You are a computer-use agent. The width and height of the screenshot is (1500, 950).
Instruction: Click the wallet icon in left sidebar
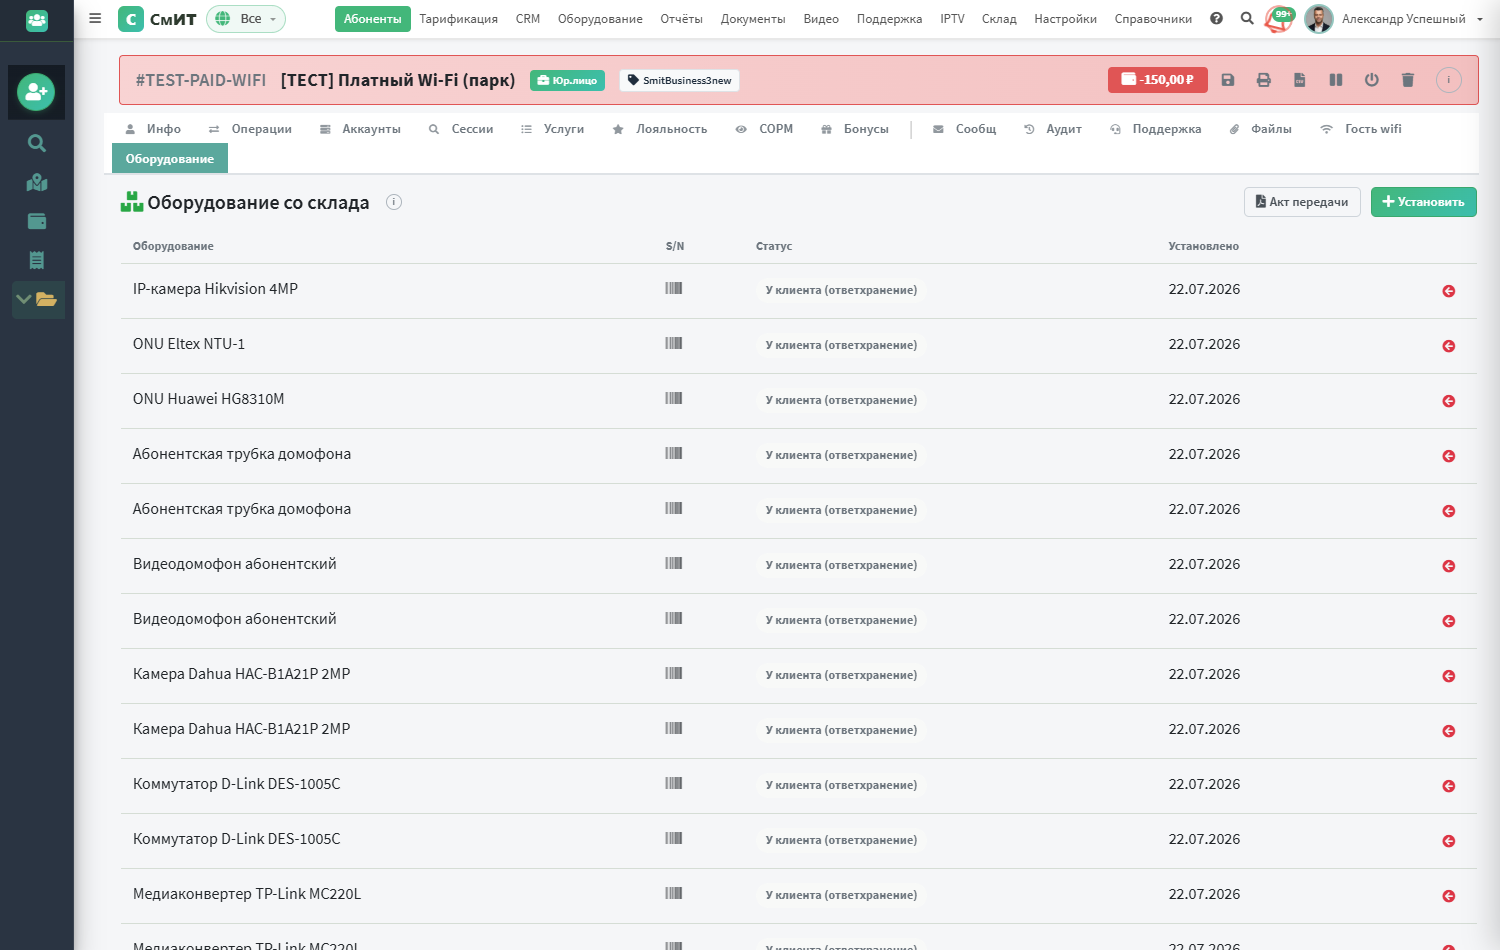(x=37, y=221)
